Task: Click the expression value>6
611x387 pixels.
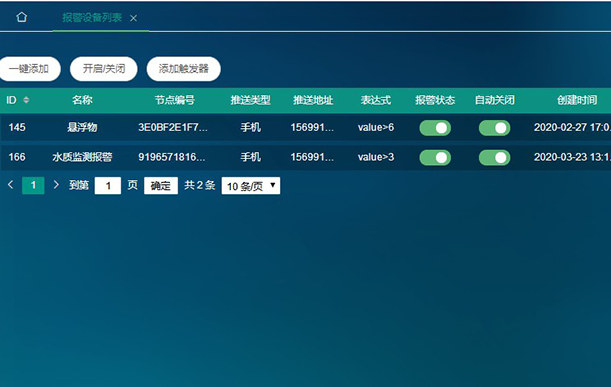Action: 376,127
